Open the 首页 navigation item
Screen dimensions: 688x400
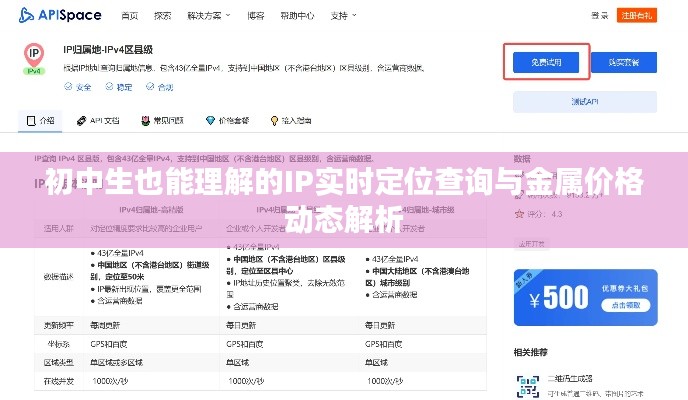(x=129, y=16)
